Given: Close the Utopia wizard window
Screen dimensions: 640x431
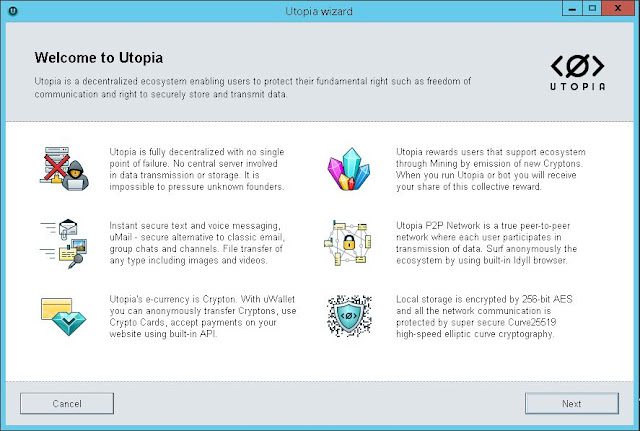Looking at the screenshot, I should pyautogui.click(x=618, y=9).
